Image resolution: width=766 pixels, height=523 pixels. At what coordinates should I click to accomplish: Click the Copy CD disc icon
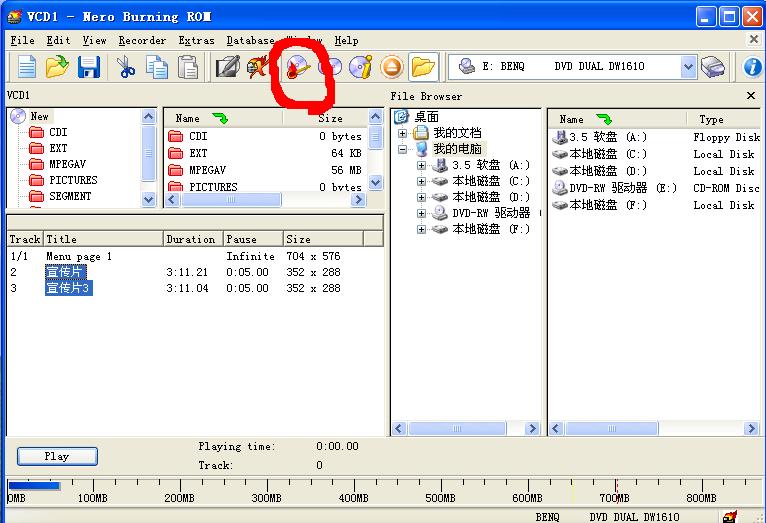click(330, 66)
